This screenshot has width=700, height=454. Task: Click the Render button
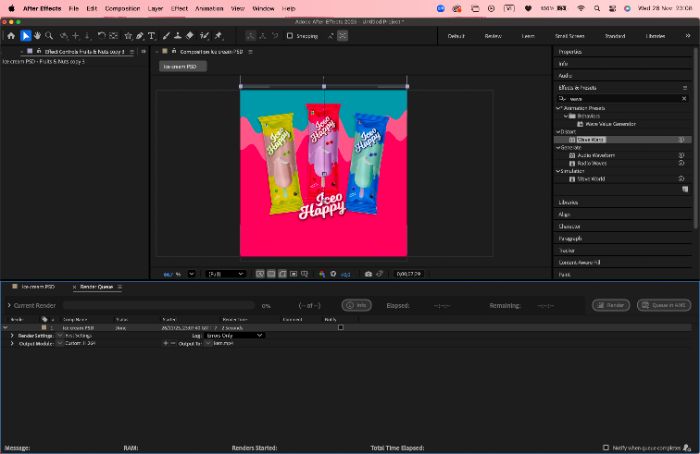point(611,305)
